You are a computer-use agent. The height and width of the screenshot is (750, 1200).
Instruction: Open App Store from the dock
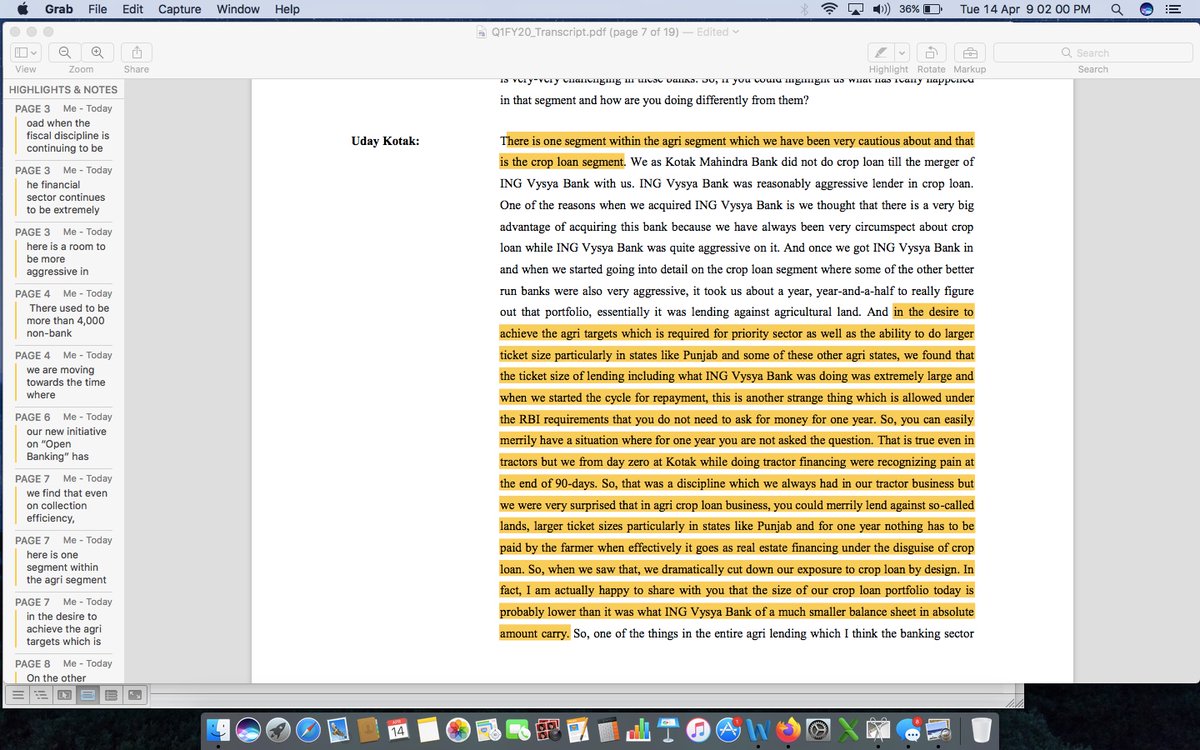tap(728, 730)
